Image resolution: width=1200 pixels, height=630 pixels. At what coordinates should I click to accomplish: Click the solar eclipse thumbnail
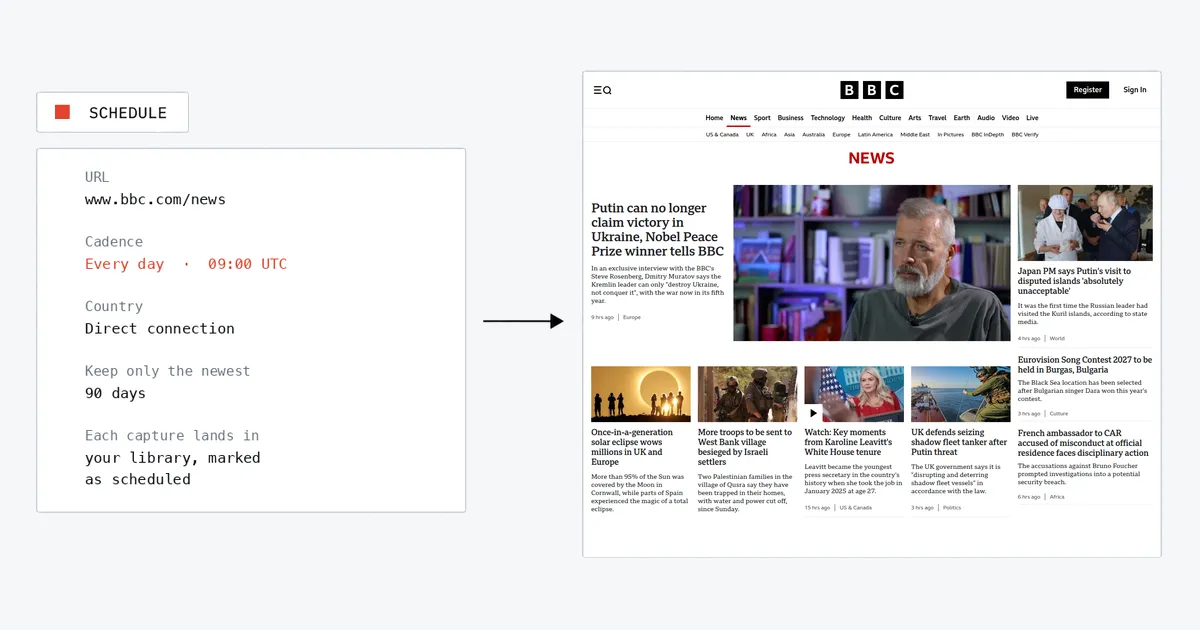(641, 394)
